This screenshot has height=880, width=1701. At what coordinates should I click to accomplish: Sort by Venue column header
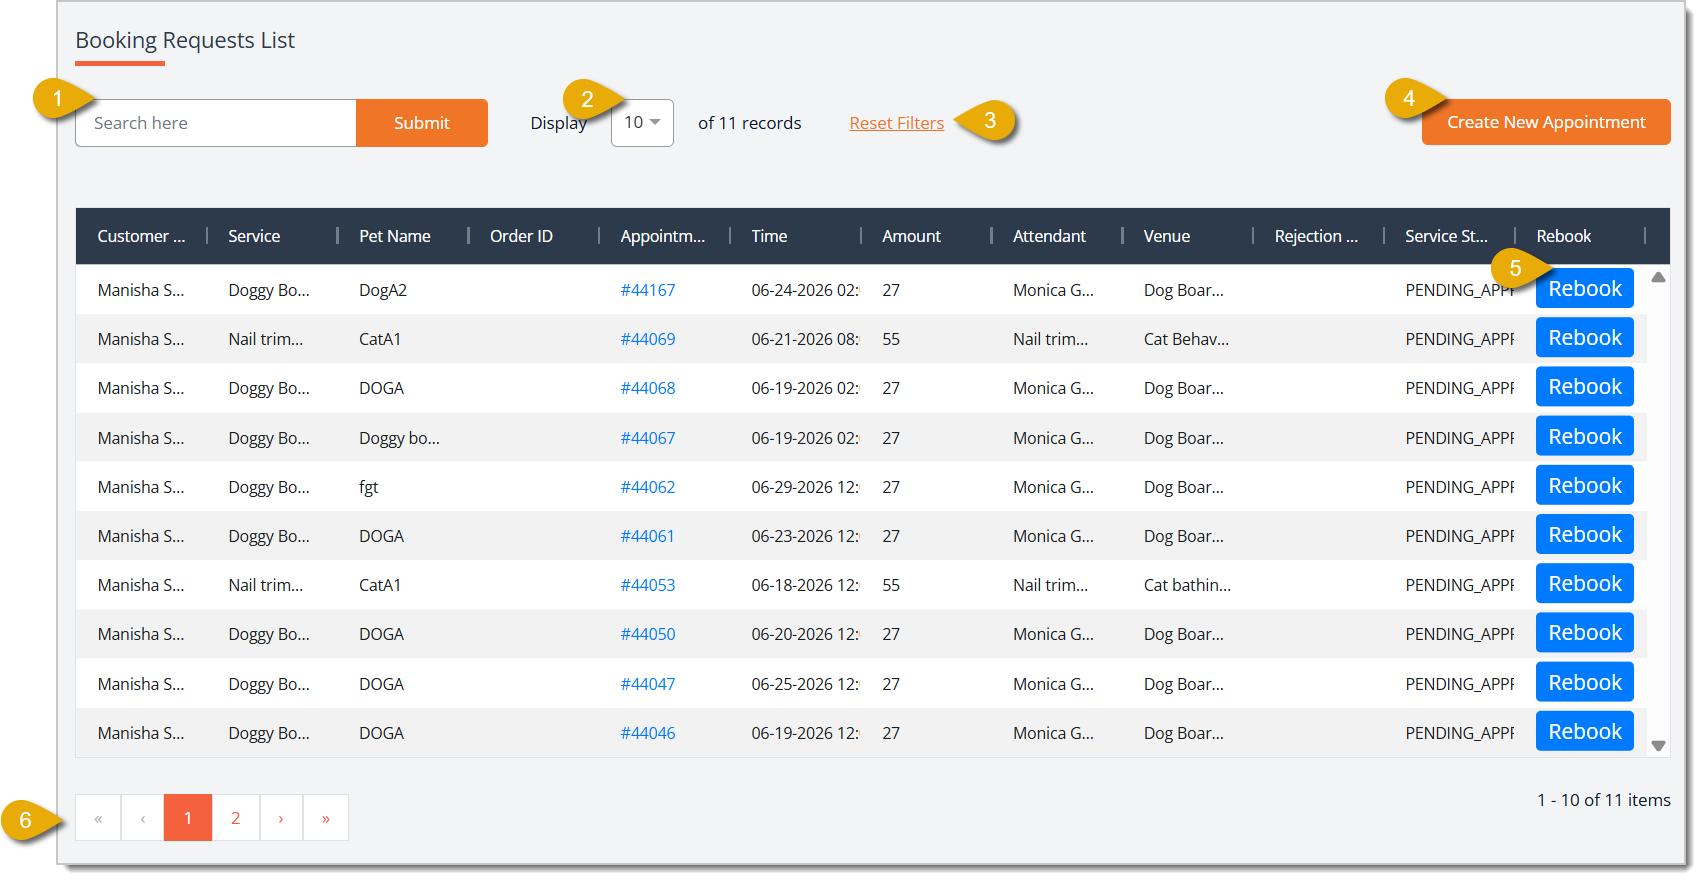point(1167,236)
